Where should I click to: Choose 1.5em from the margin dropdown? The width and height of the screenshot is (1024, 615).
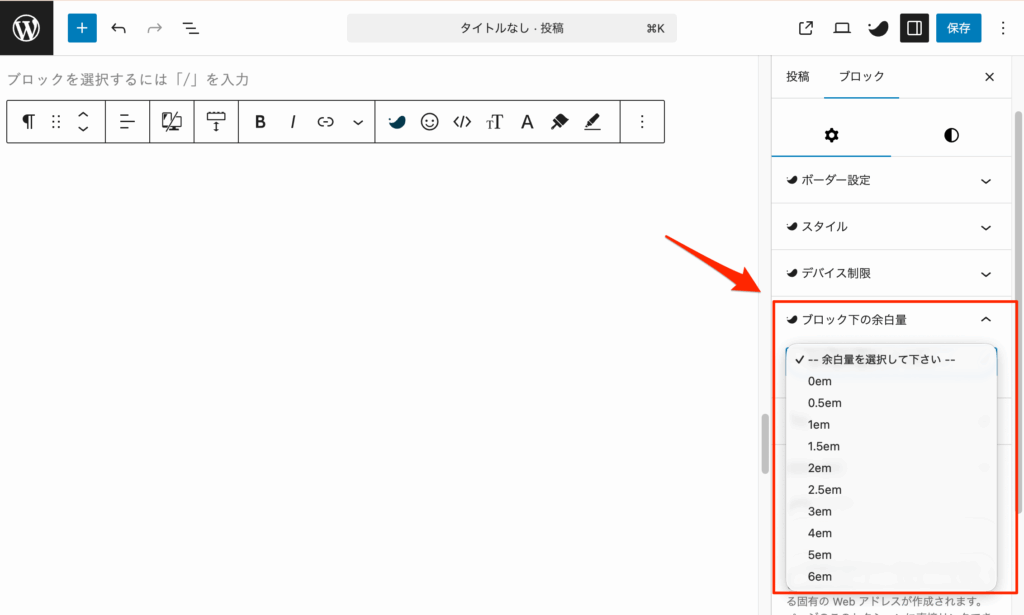[x=824, y=446]
